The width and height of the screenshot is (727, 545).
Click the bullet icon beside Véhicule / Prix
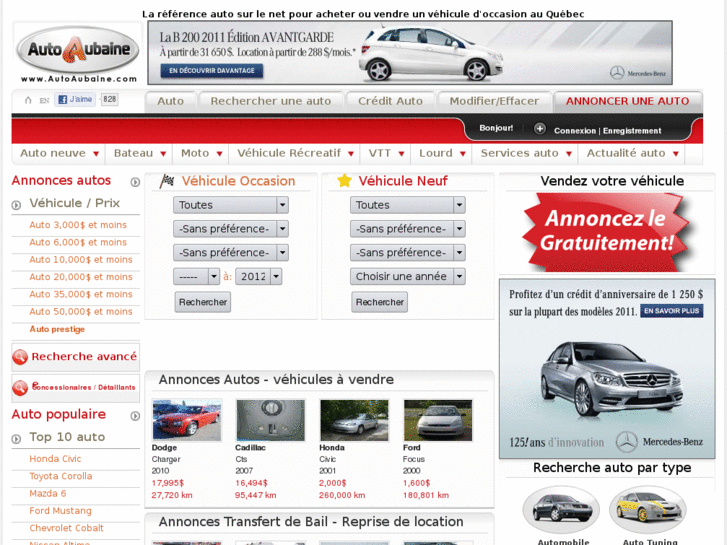click(16, 205)
